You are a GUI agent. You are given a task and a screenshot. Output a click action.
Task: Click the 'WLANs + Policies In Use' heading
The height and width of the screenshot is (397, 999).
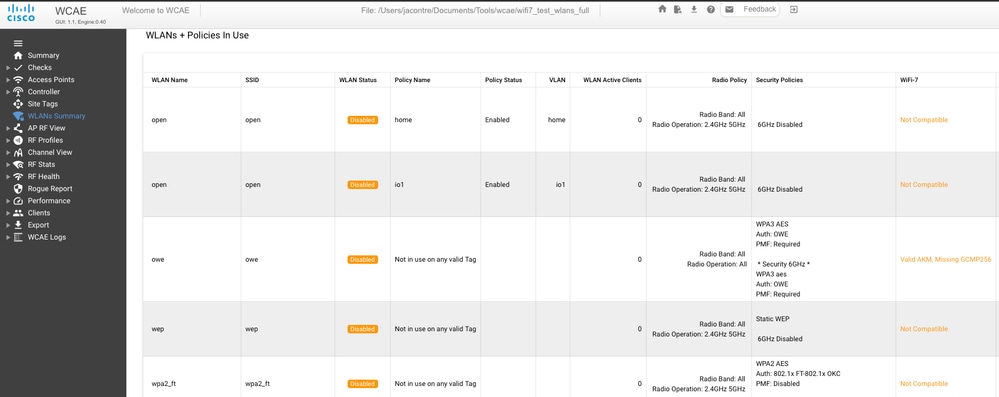tap(198, 36)
